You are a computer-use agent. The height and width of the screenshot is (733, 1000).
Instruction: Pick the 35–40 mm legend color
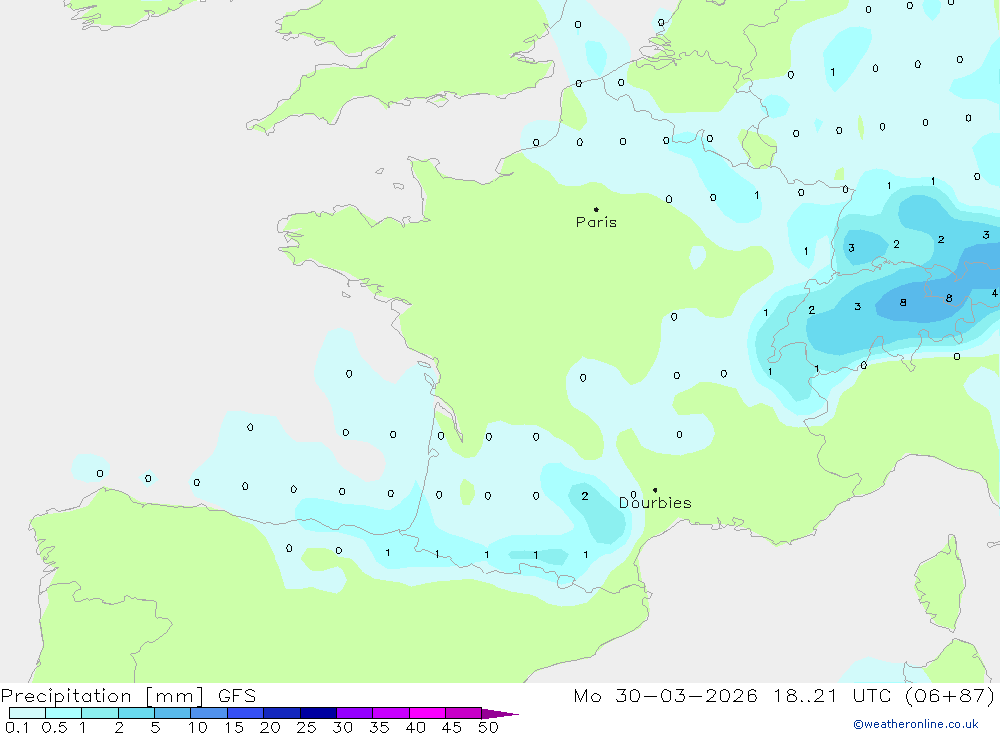coord(391,713)
